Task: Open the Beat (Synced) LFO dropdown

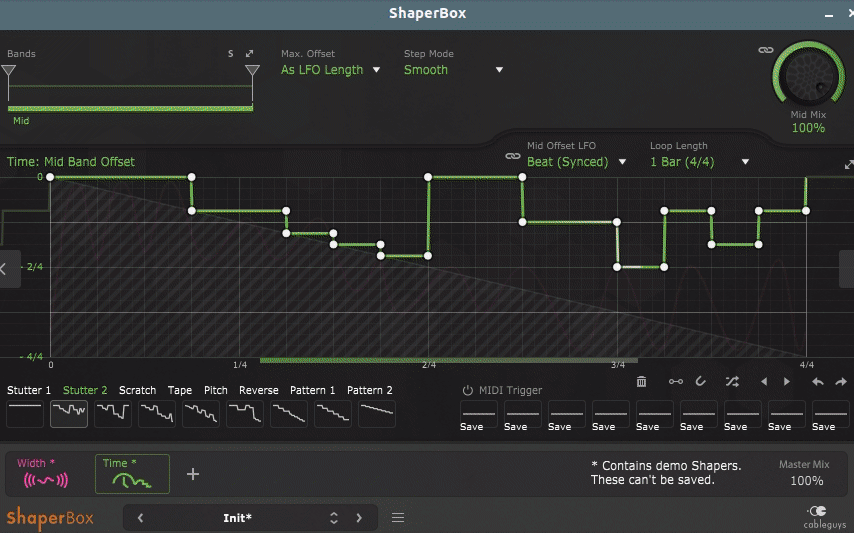Action: (x=576, y=162)
